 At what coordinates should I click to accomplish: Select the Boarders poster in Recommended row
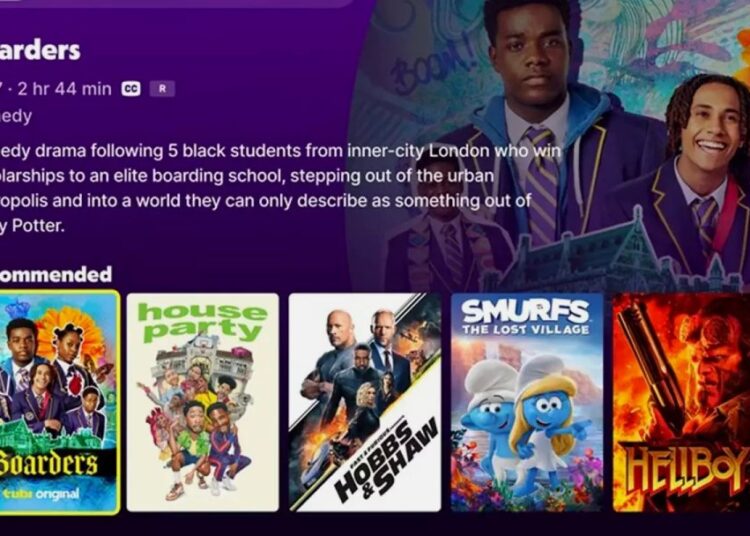(x=59, y=402)
